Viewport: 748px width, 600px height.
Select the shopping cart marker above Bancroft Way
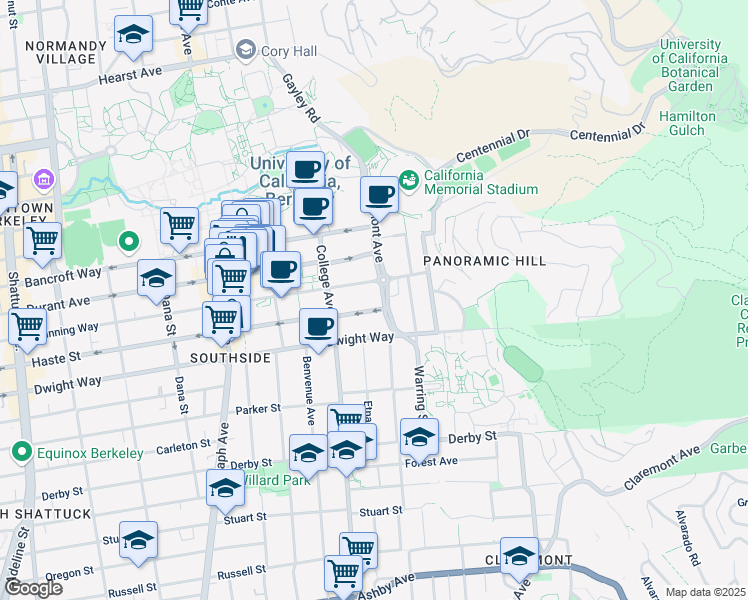pos(179,227)
